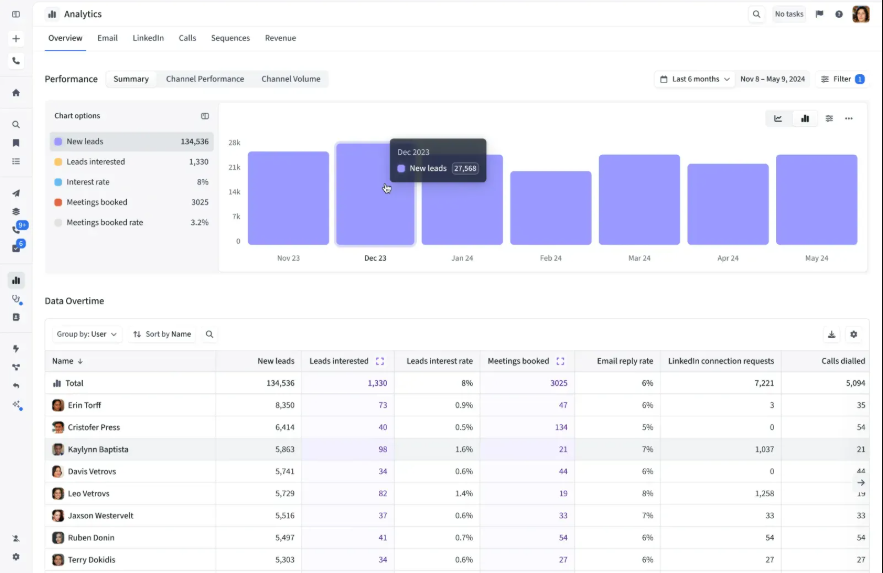This screenshot has height=573, width=883.
Task: Open the Last 6 months dropdown
Action: (695, 79)
